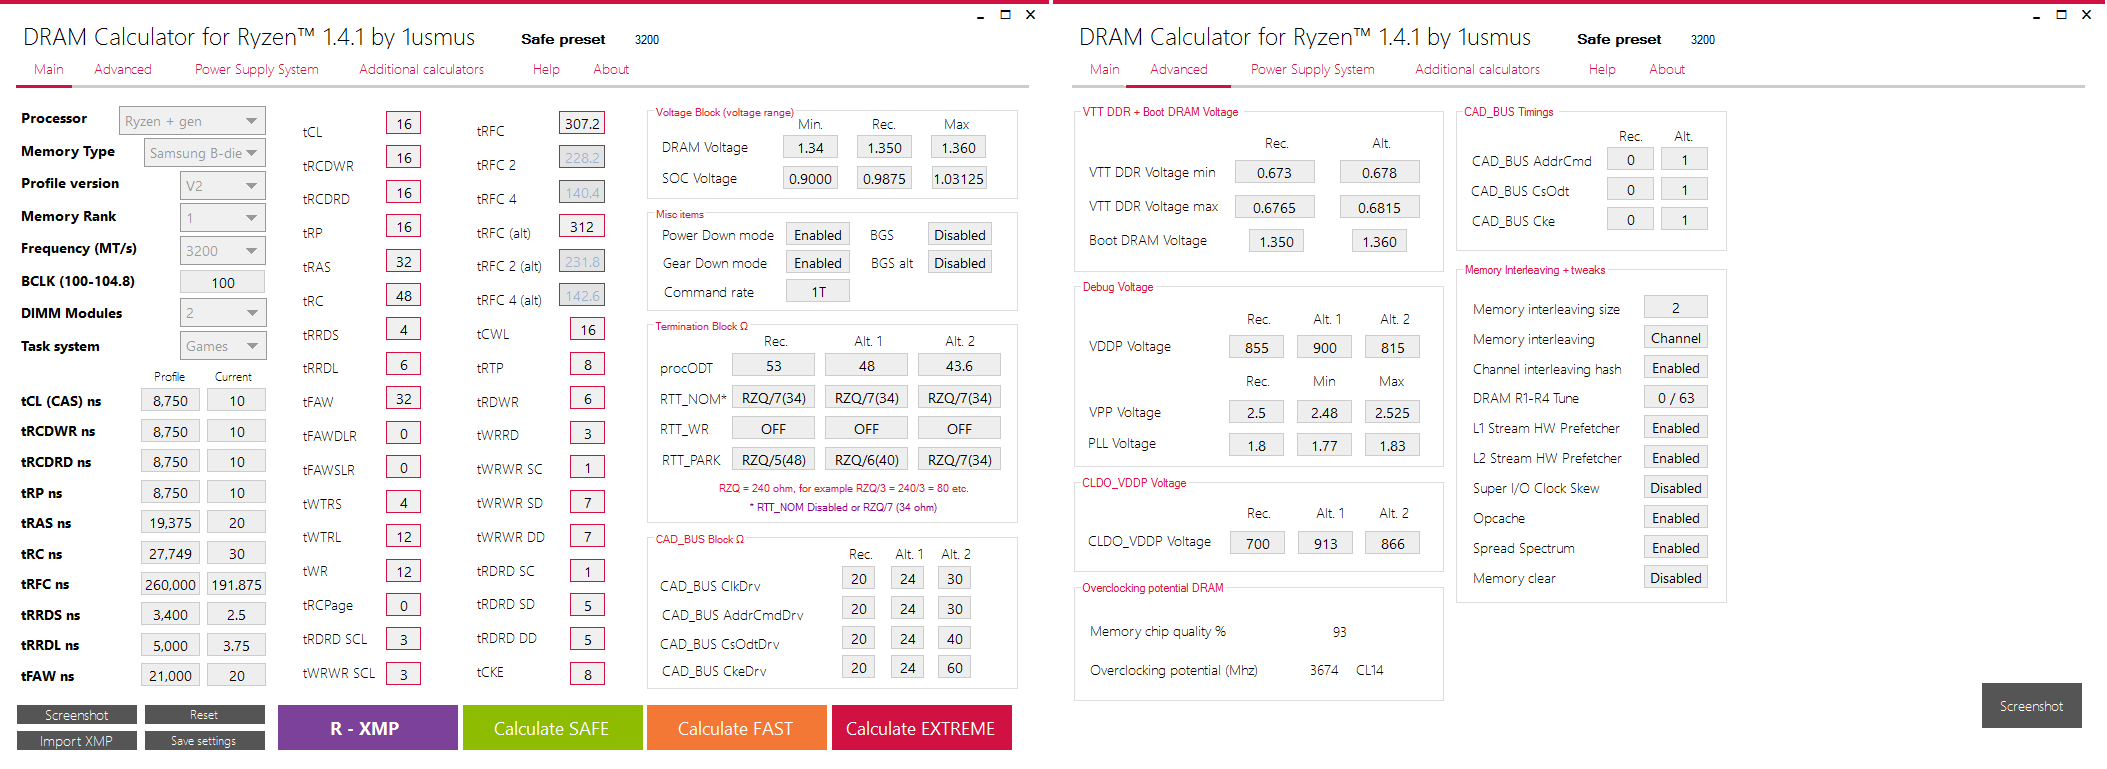The height and width of the screenshot is (769, 2107).
Task: Click tRFC ns Current value 191.875
Action: point(237,585)
